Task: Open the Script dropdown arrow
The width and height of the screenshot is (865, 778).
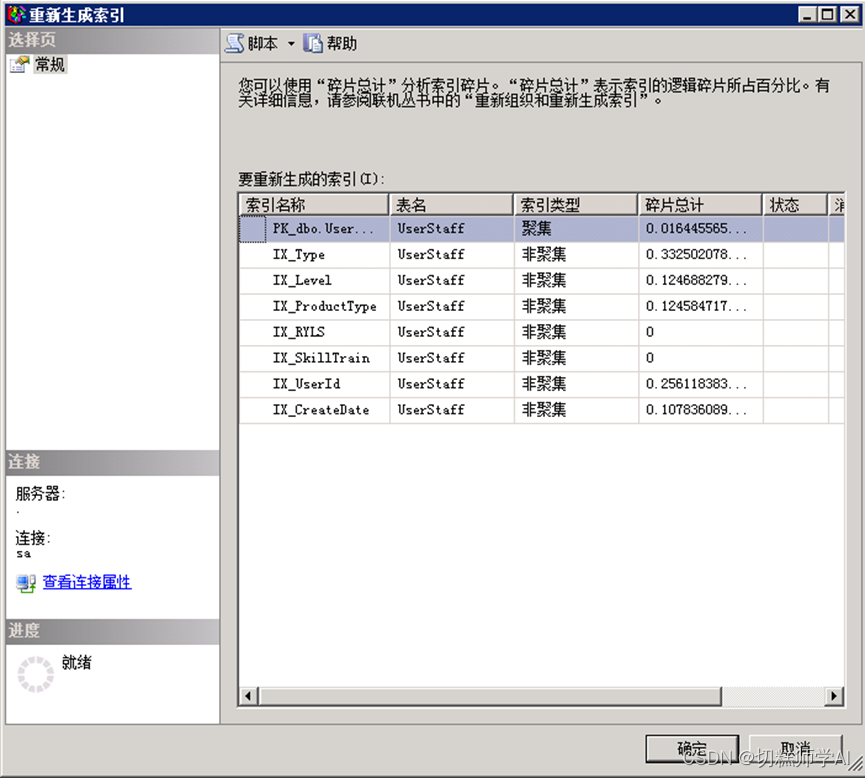Action: [x=291, y=44]
